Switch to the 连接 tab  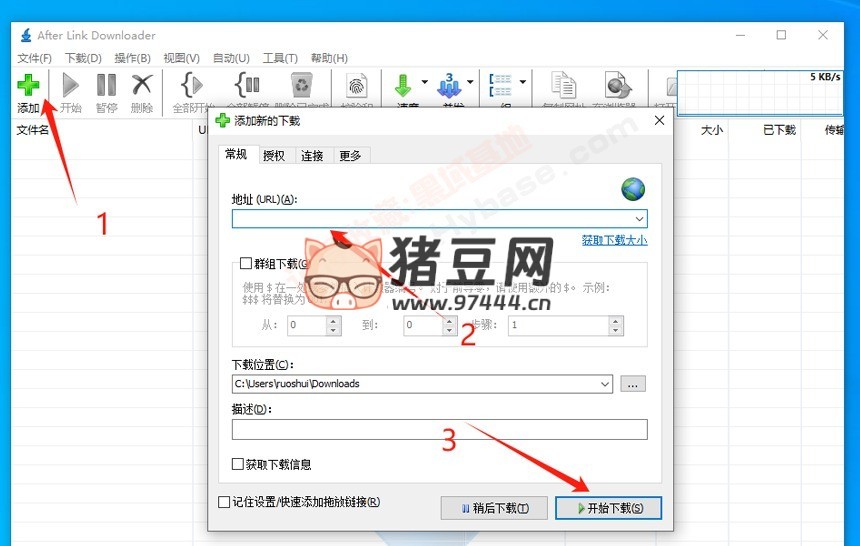312,155
